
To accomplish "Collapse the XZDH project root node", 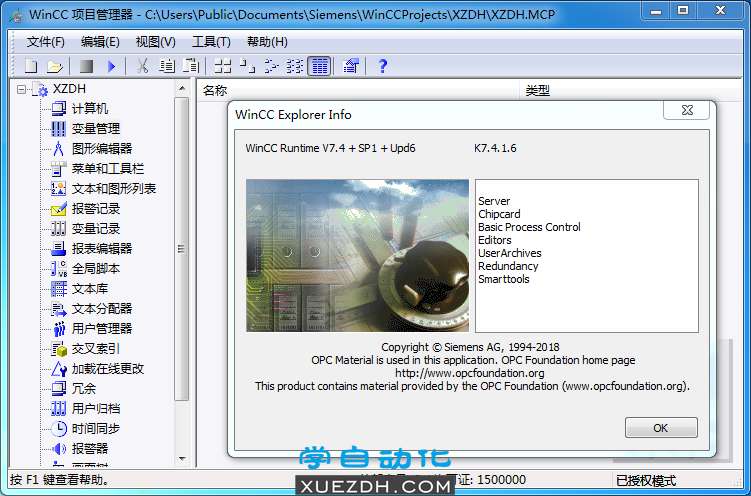I will tap(21, 89).
